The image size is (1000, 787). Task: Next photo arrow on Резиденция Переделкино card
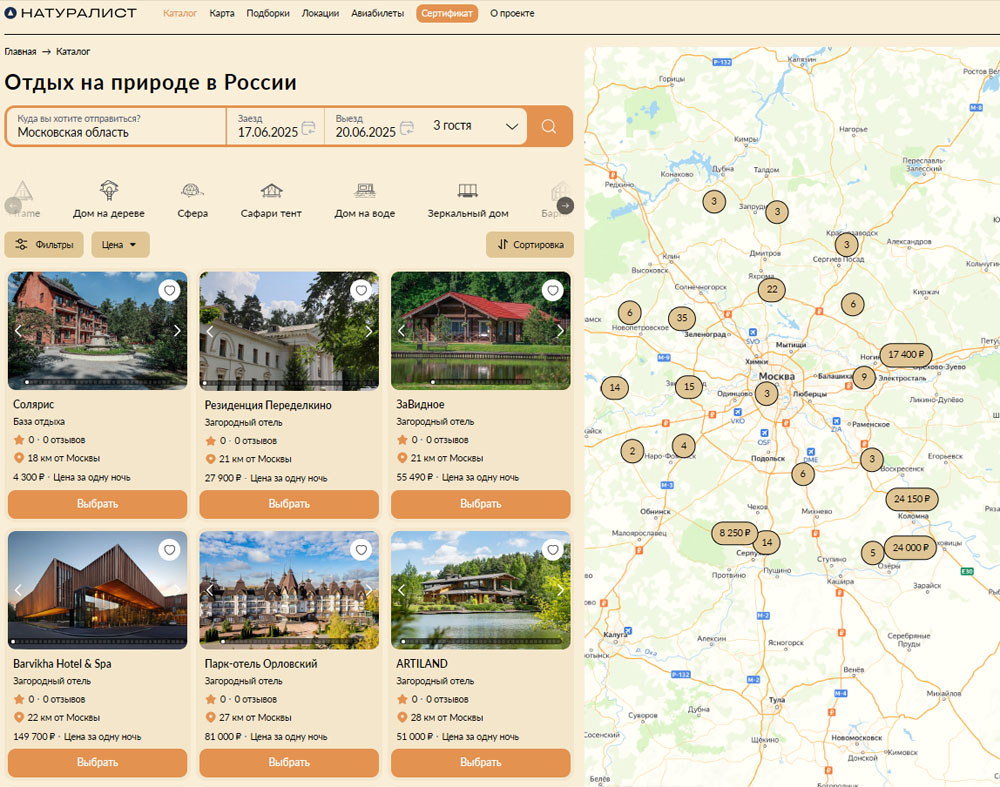369,331
